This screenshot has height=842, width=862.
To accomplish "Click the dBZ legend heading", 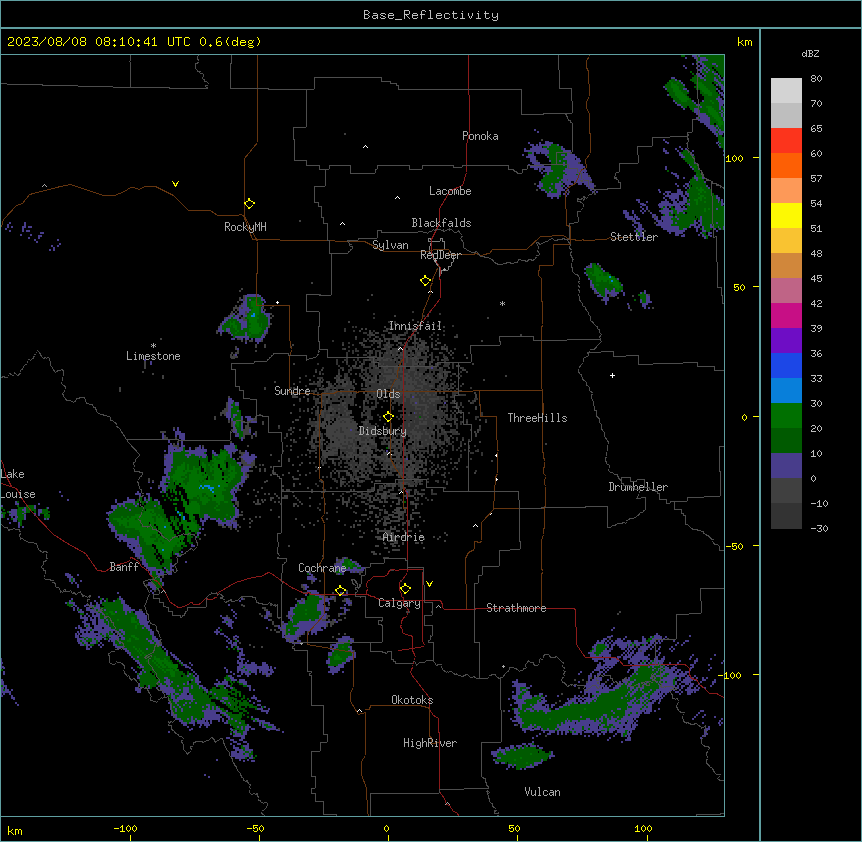I will tap(810, 53).
